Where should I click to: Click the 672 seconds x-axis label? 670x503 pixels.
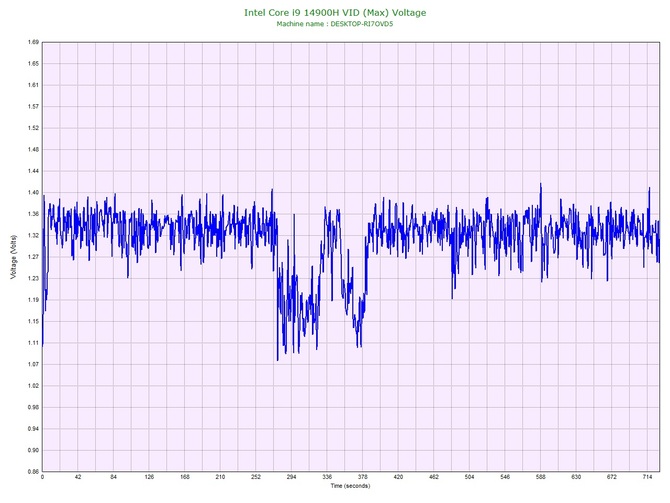pos(612,477)
